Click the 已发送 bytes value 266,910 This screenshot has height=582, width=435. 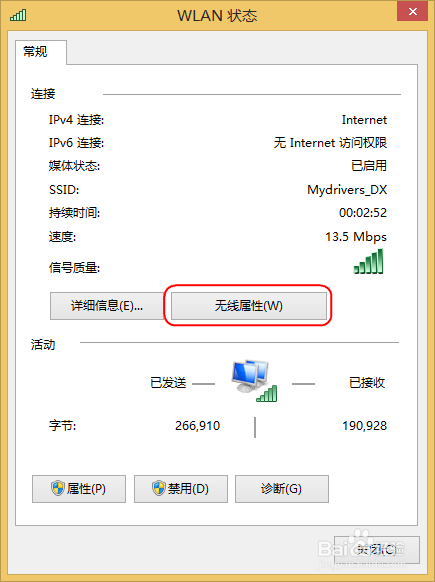tap(197, 426)
